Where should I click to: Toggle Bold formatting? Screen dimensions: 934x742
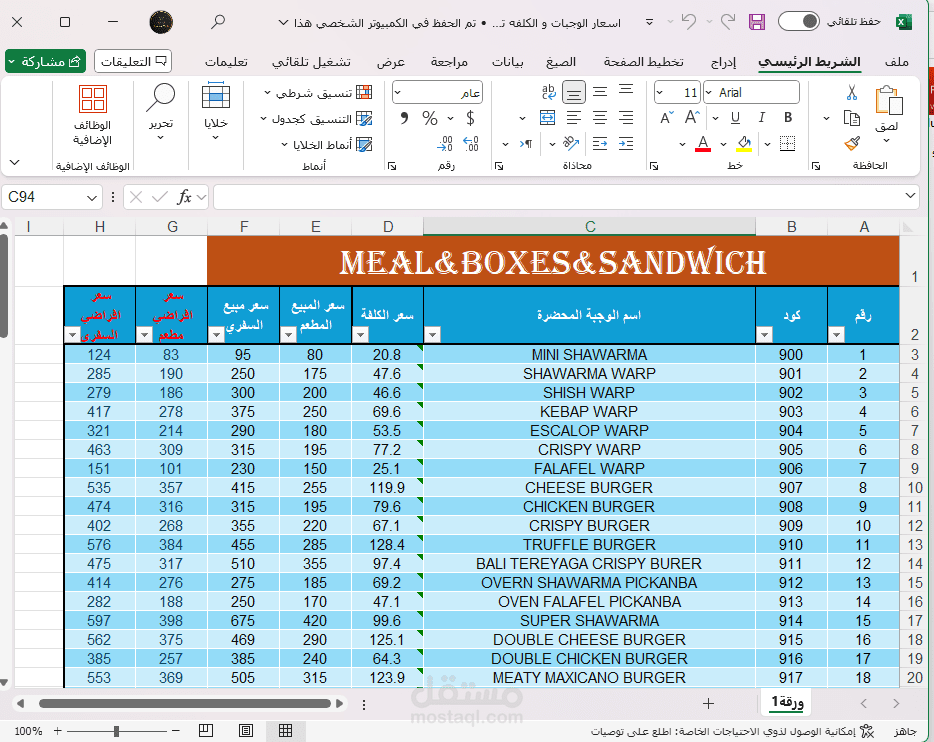click(x=788, y=117)
